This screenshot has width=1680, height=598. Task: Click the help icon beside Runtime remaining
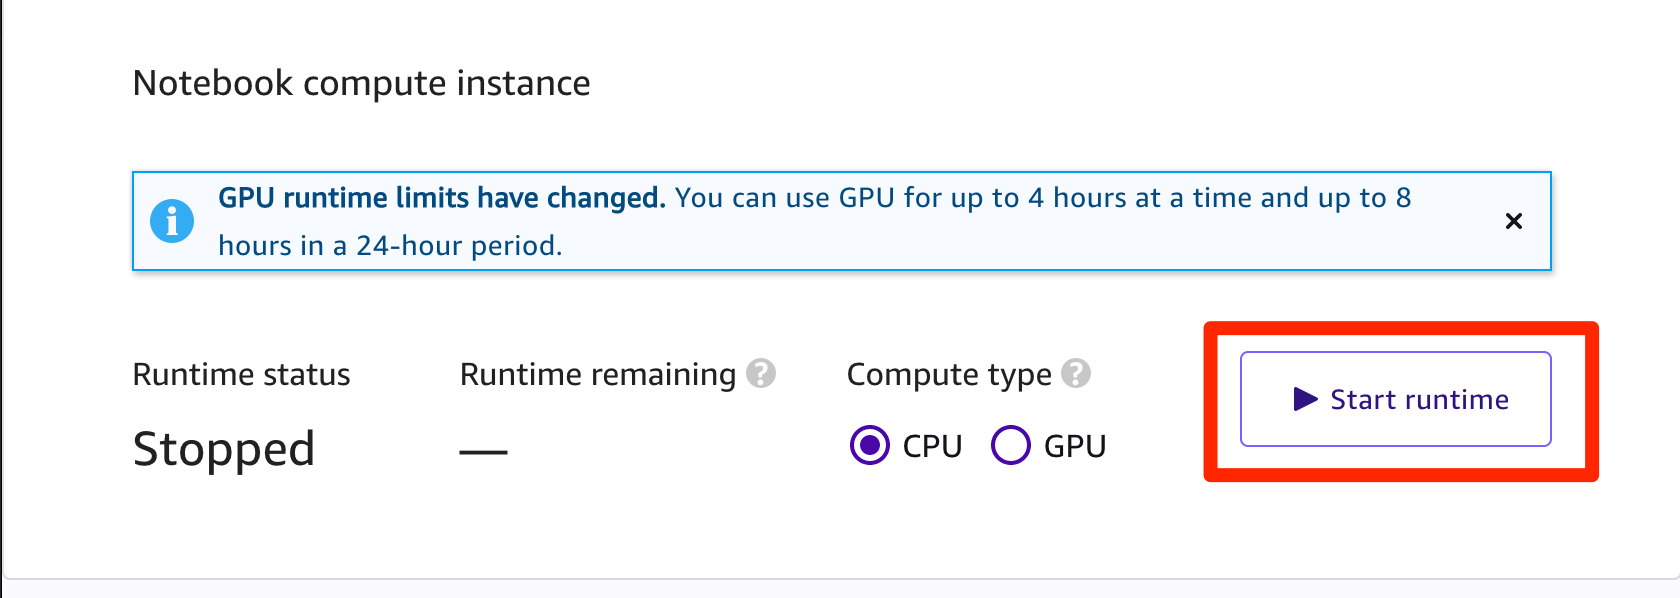click(761, 374)
